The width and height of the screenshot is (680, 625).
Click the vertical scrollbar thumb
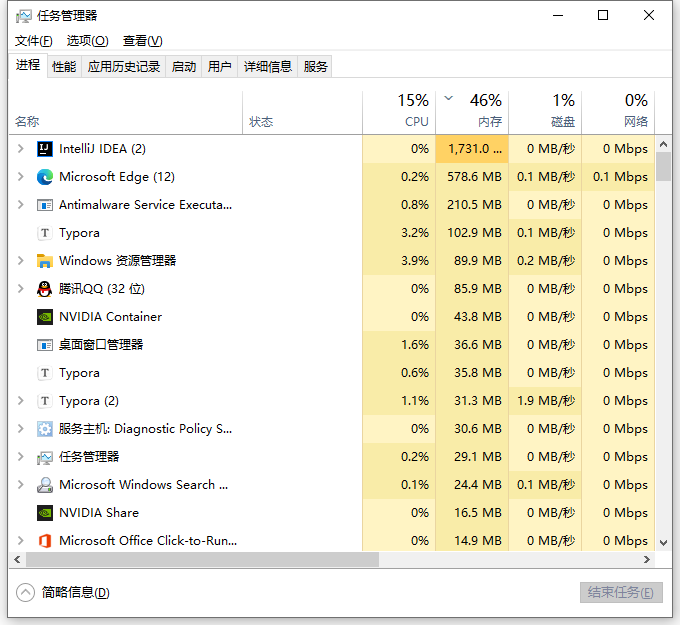pos(663,167)
